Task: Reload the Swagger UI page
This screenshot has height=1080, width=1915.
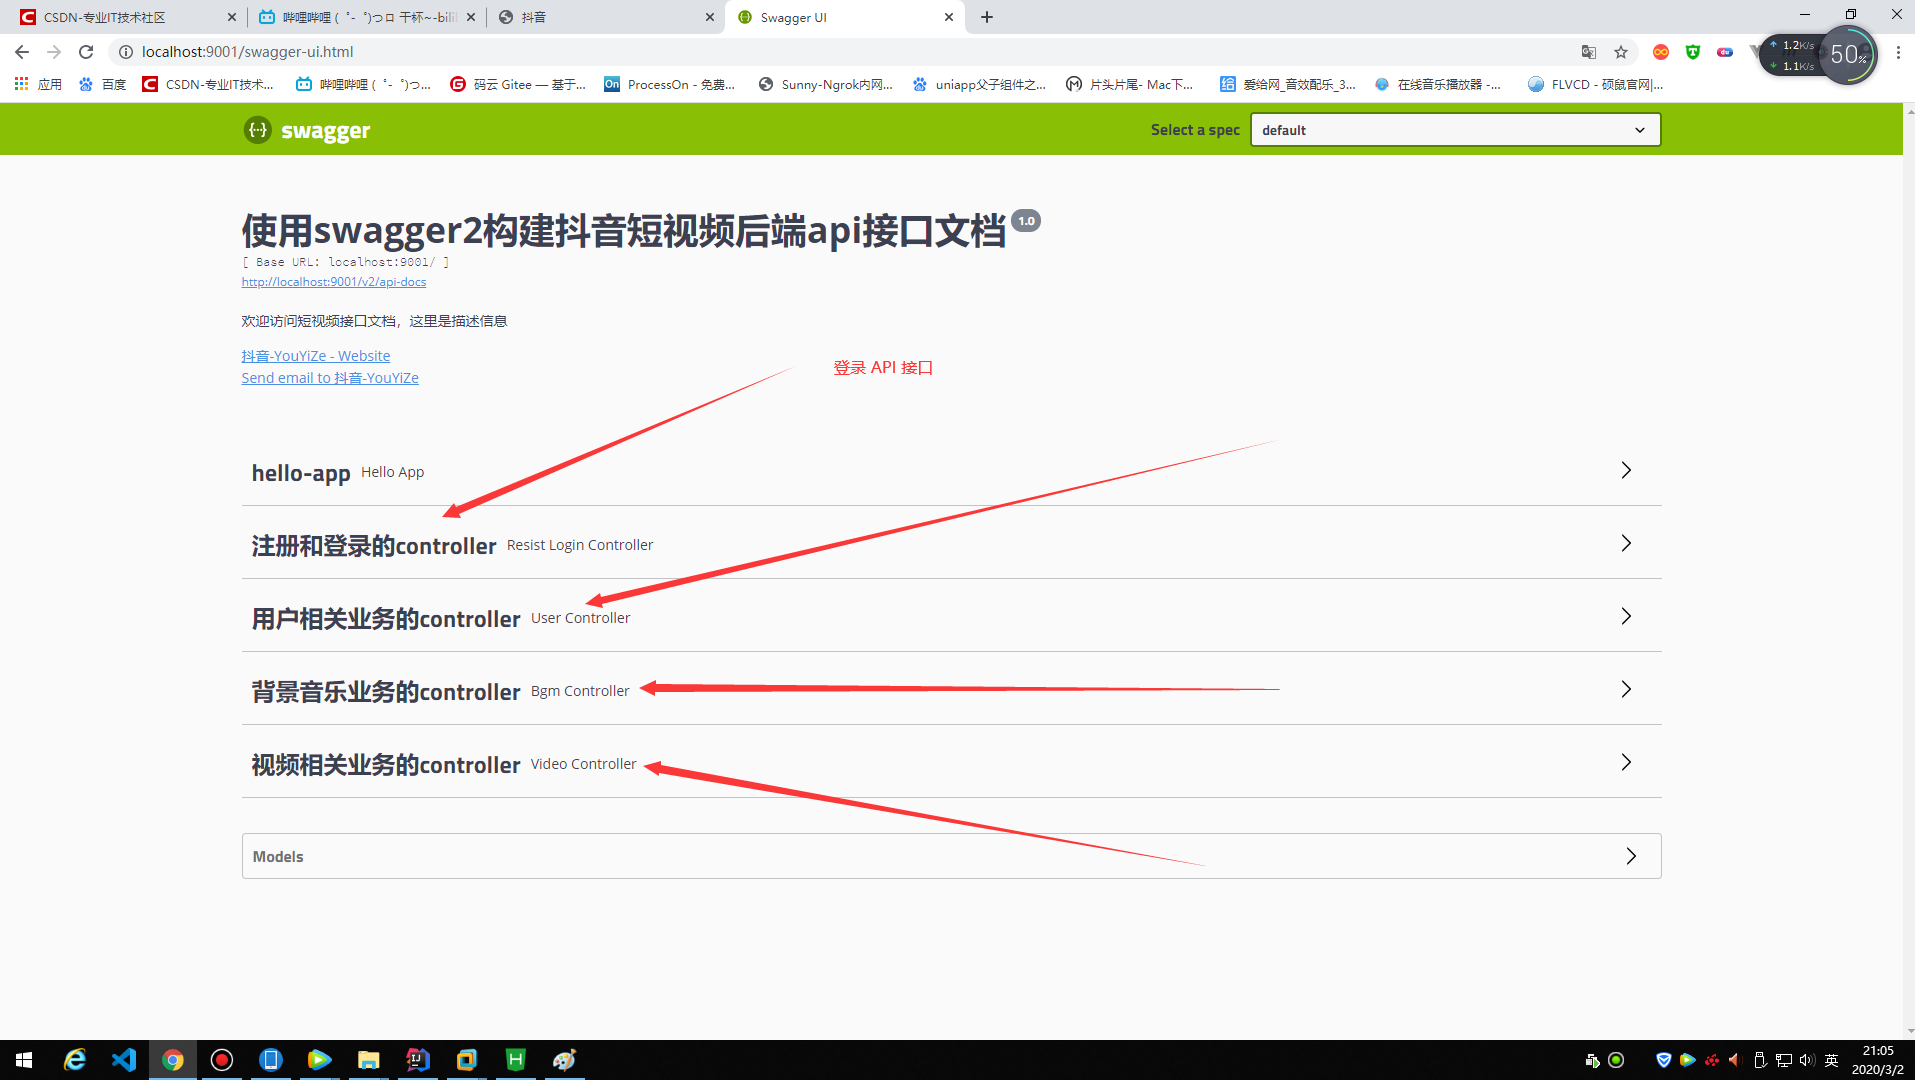Action: 86,52
